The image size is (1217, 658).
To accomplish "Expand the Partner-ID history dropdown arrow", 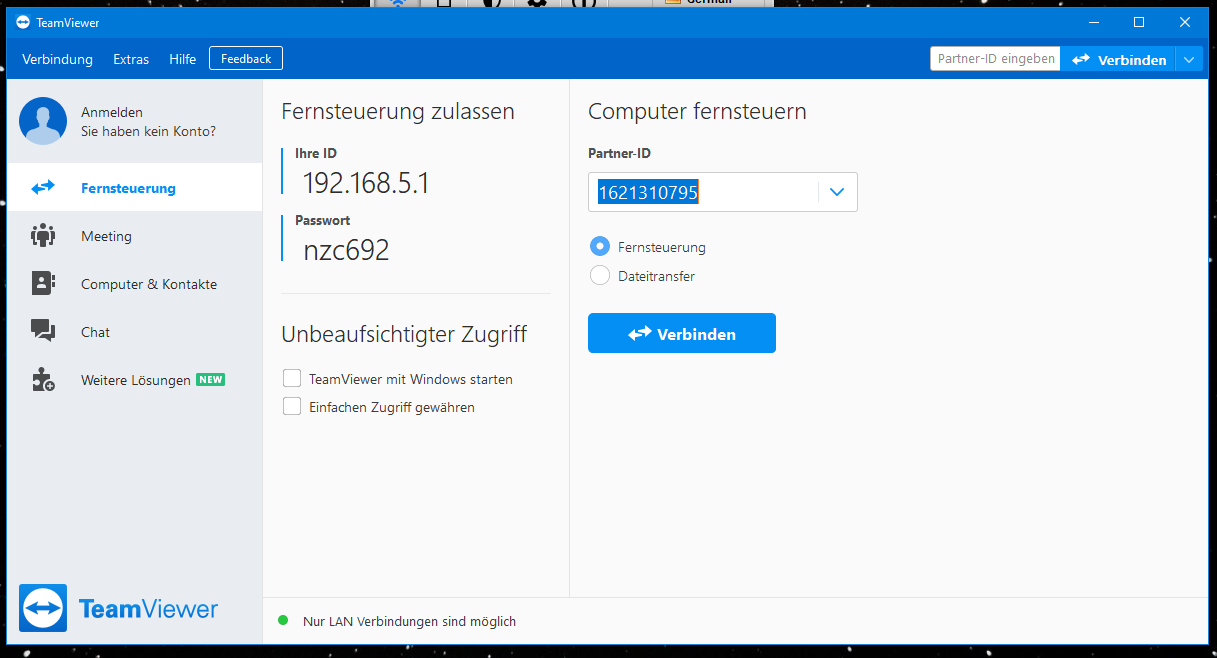I will 838,192.
